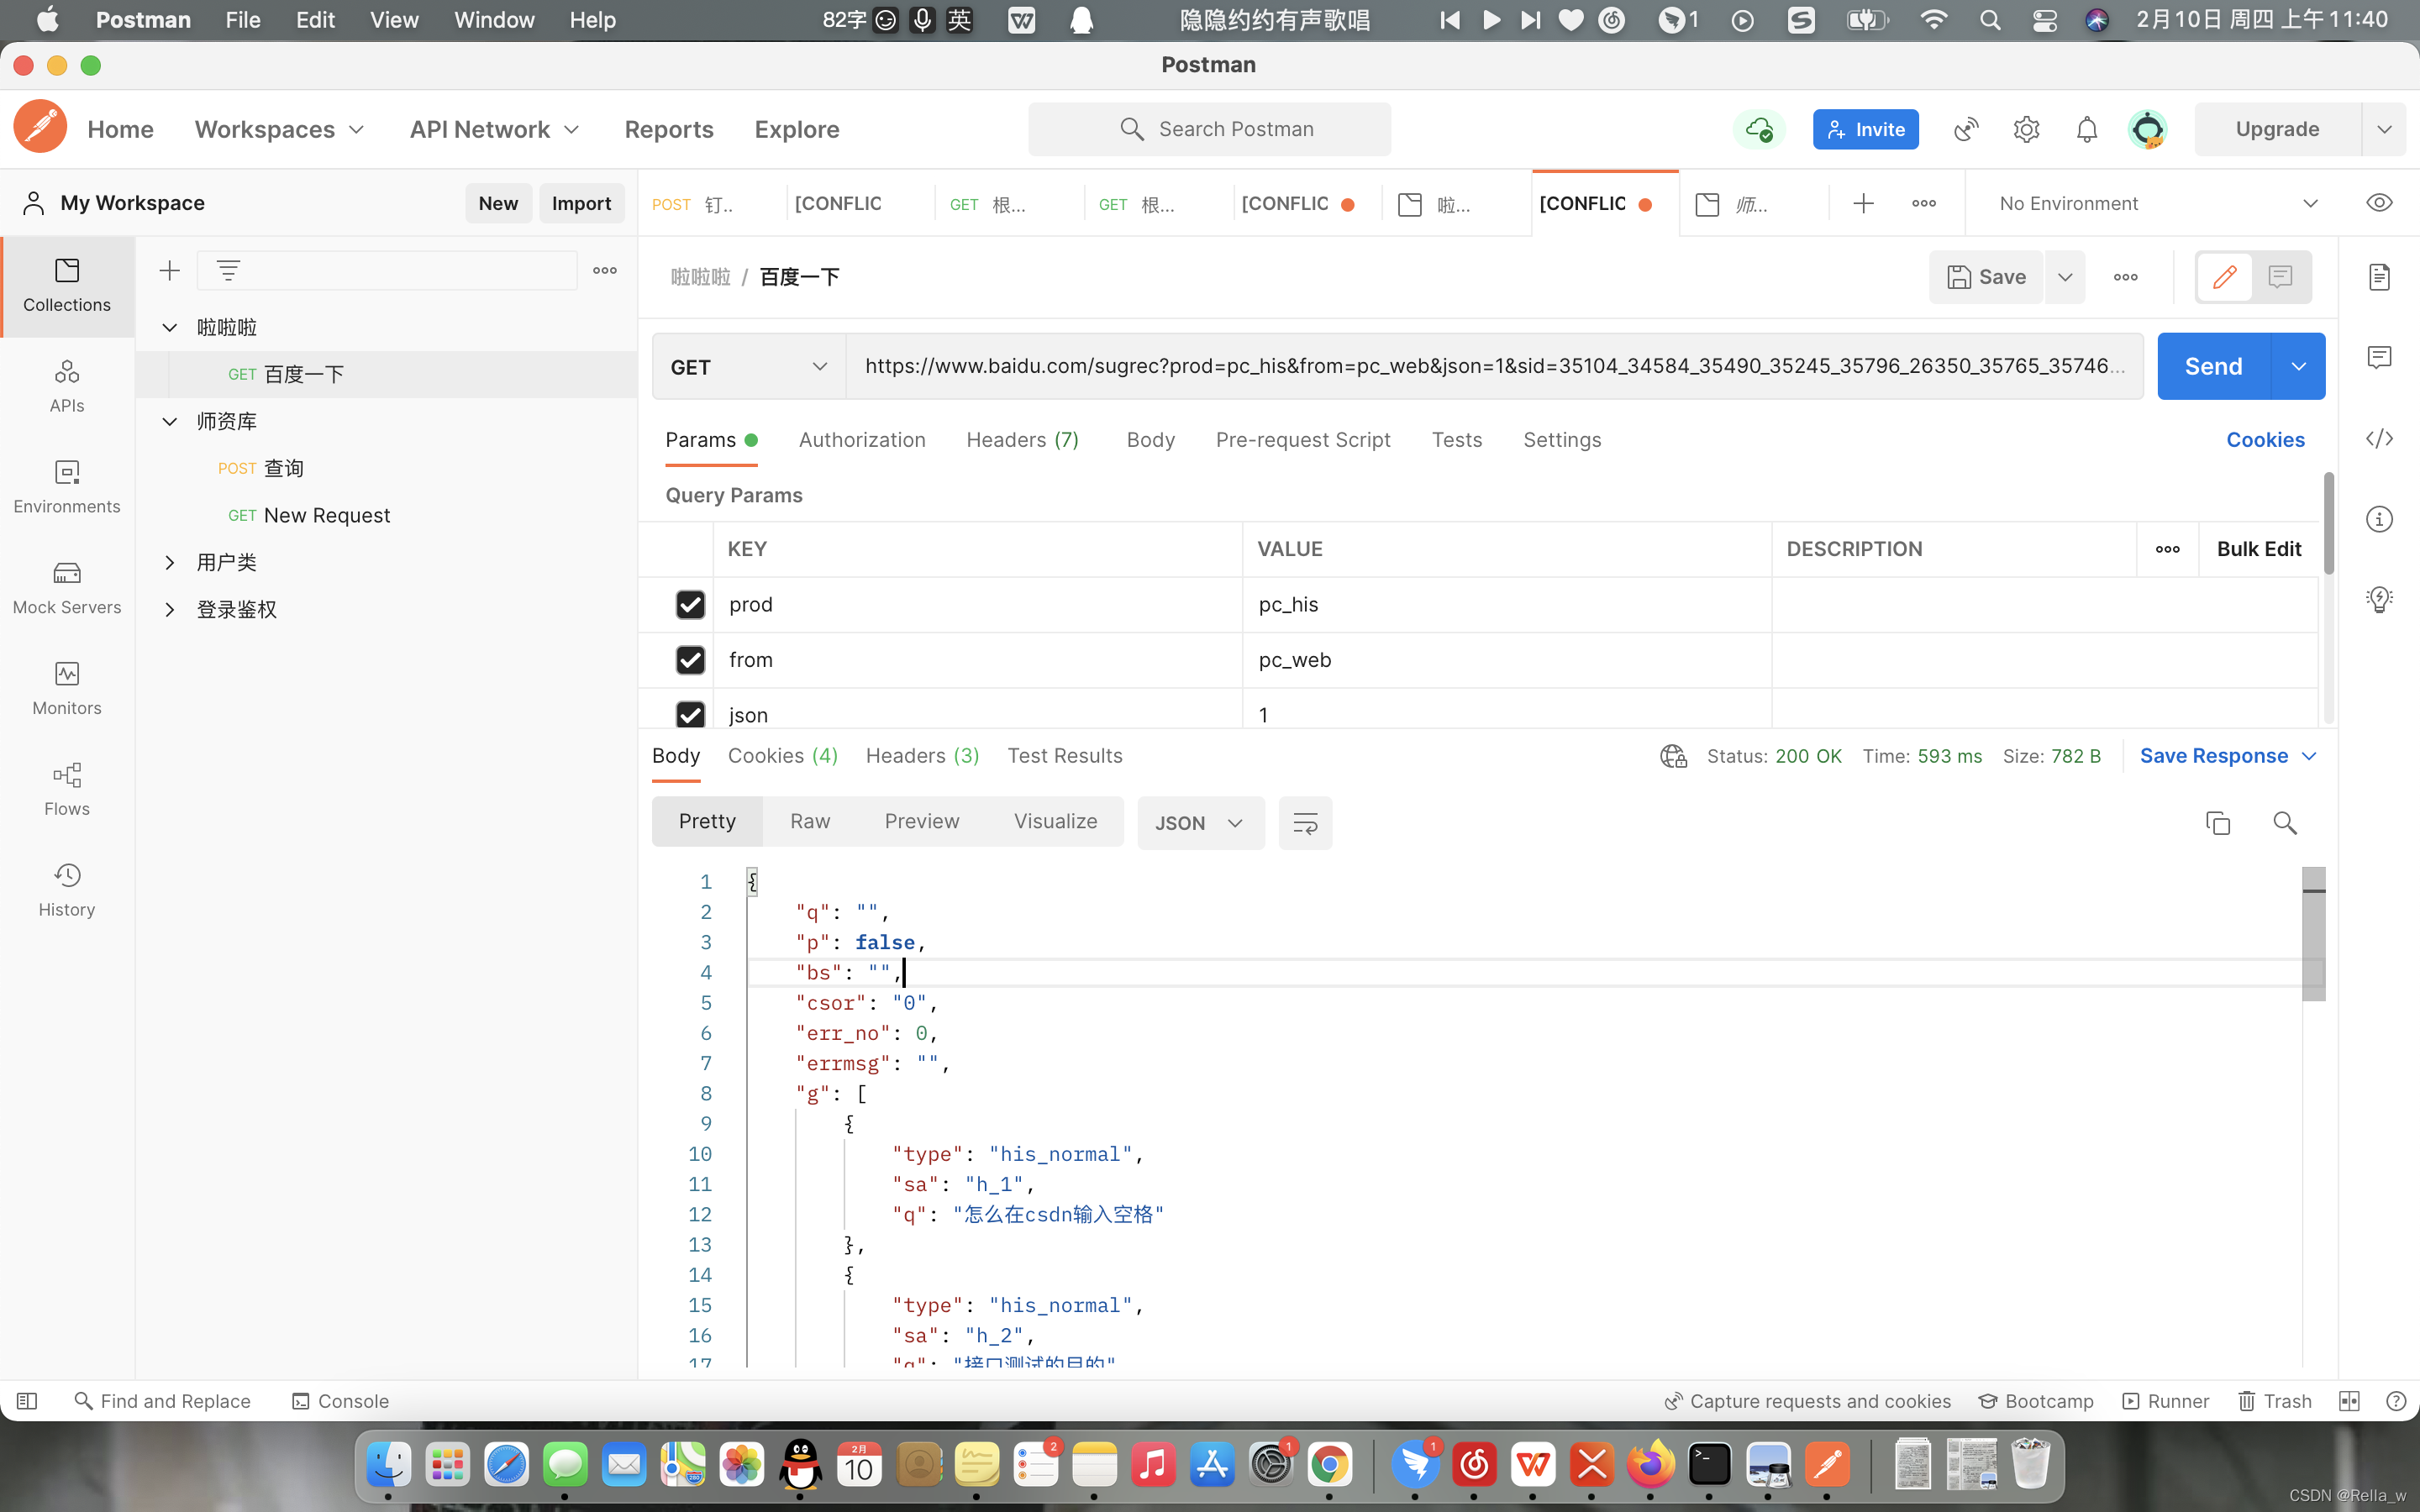Toggle the prod query param checkbox
Screen dimensions: 2420x1512
point(692,603)
